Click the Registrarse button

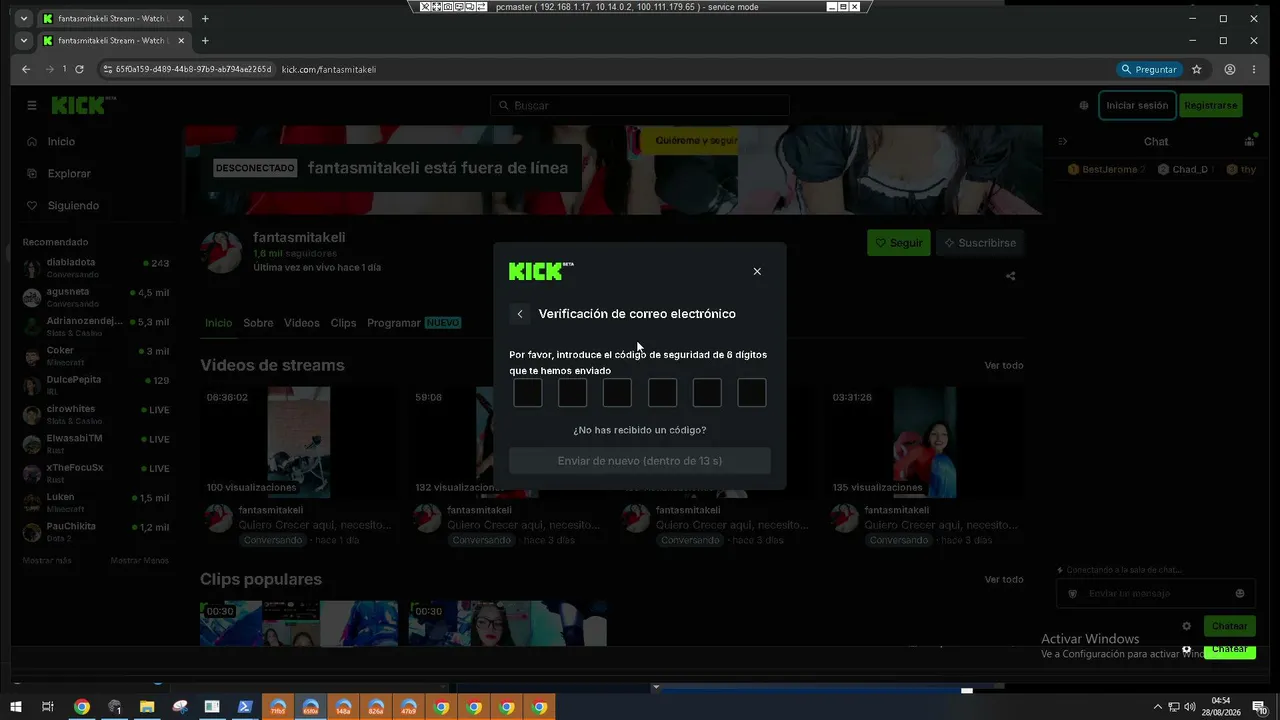[x=1211, y=105]
